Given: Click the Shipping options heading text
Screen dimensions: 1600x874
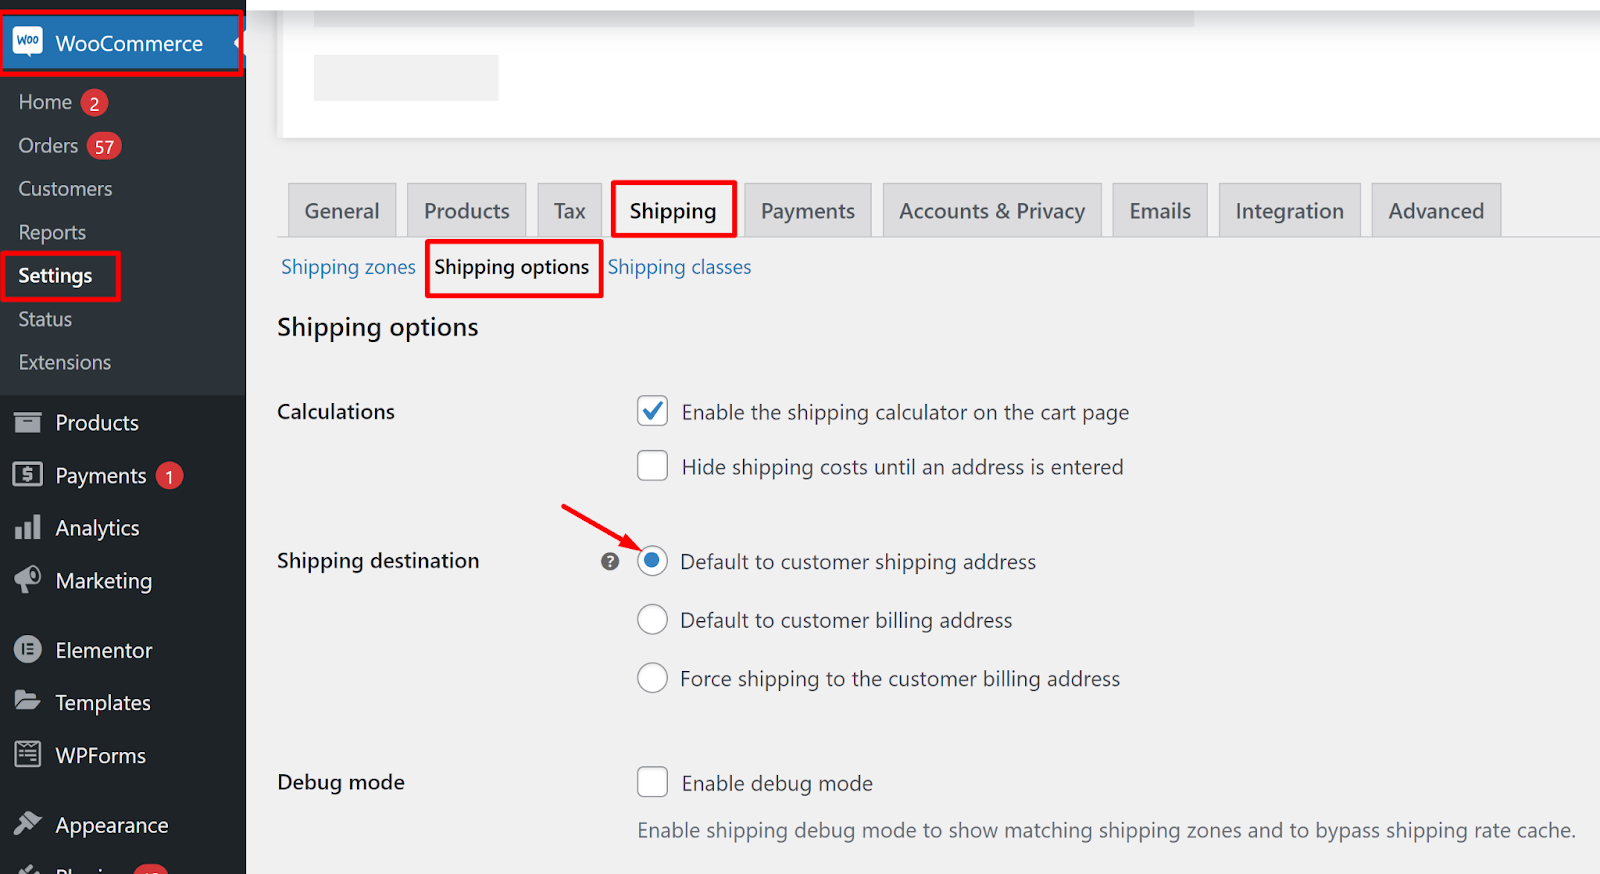Looking at the screenshot, I should (378, 328).
